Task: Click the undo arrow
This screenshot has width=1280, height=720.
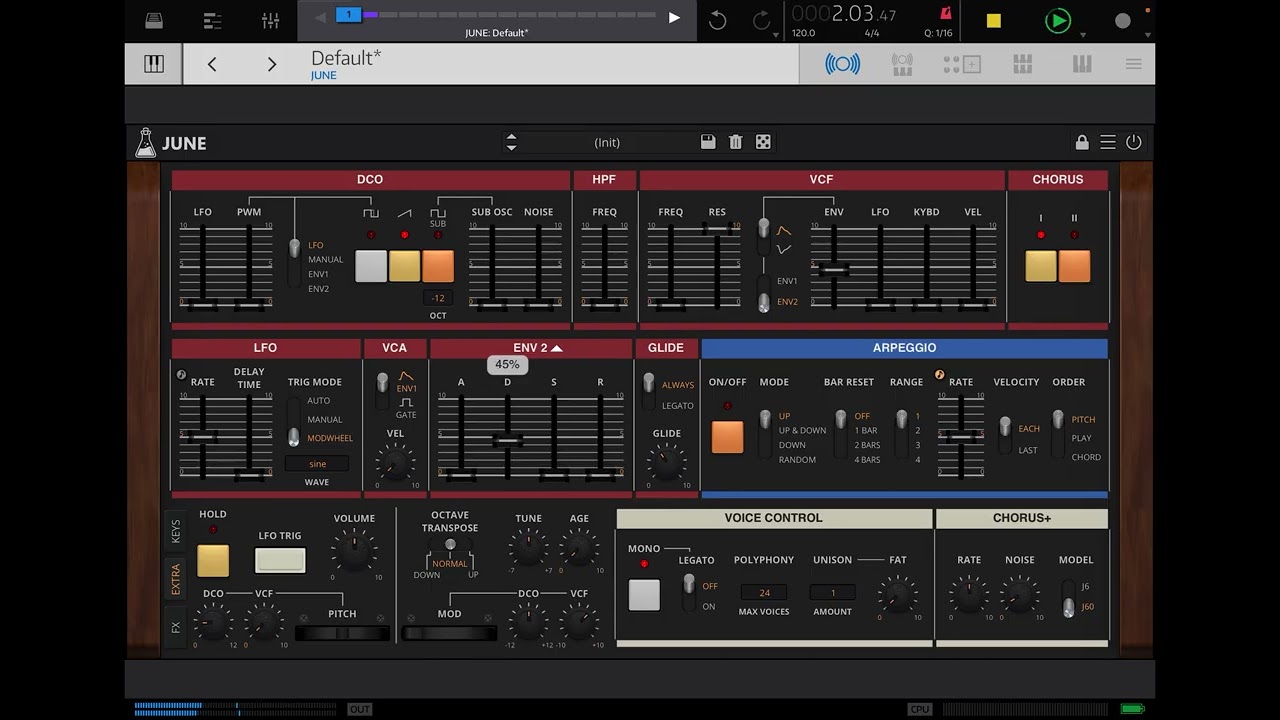Action: point(717,20)
